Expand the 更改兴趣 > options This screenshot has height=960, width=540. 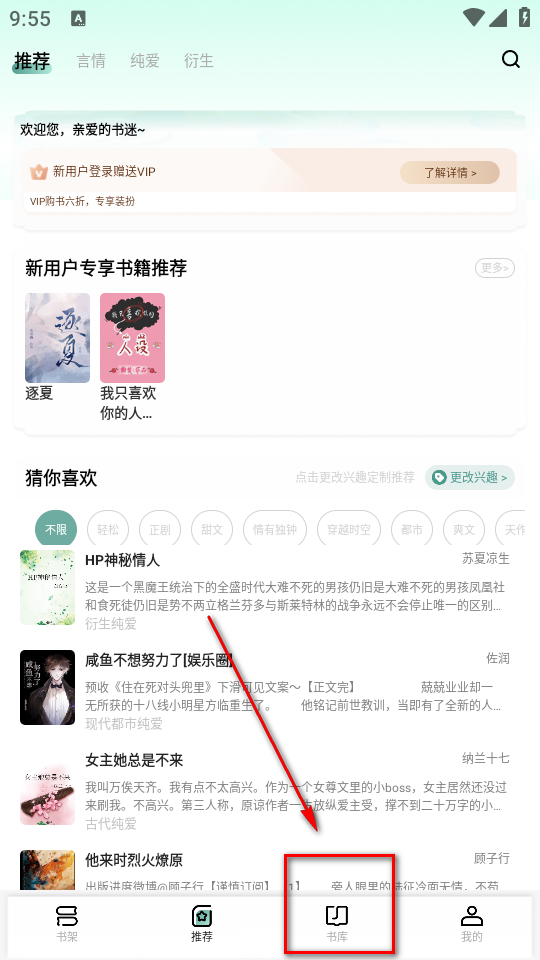click(x=470, y=477)
